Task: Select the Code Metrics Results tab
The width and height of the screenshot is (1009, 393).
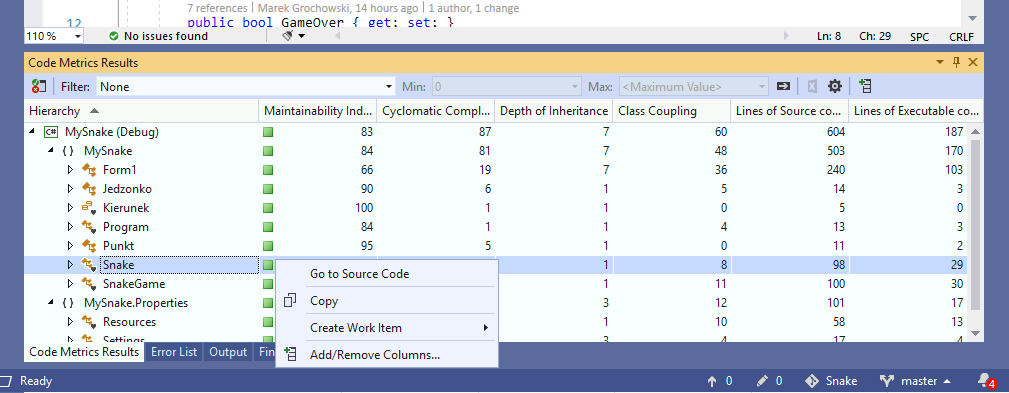Action: pos(84,352)
